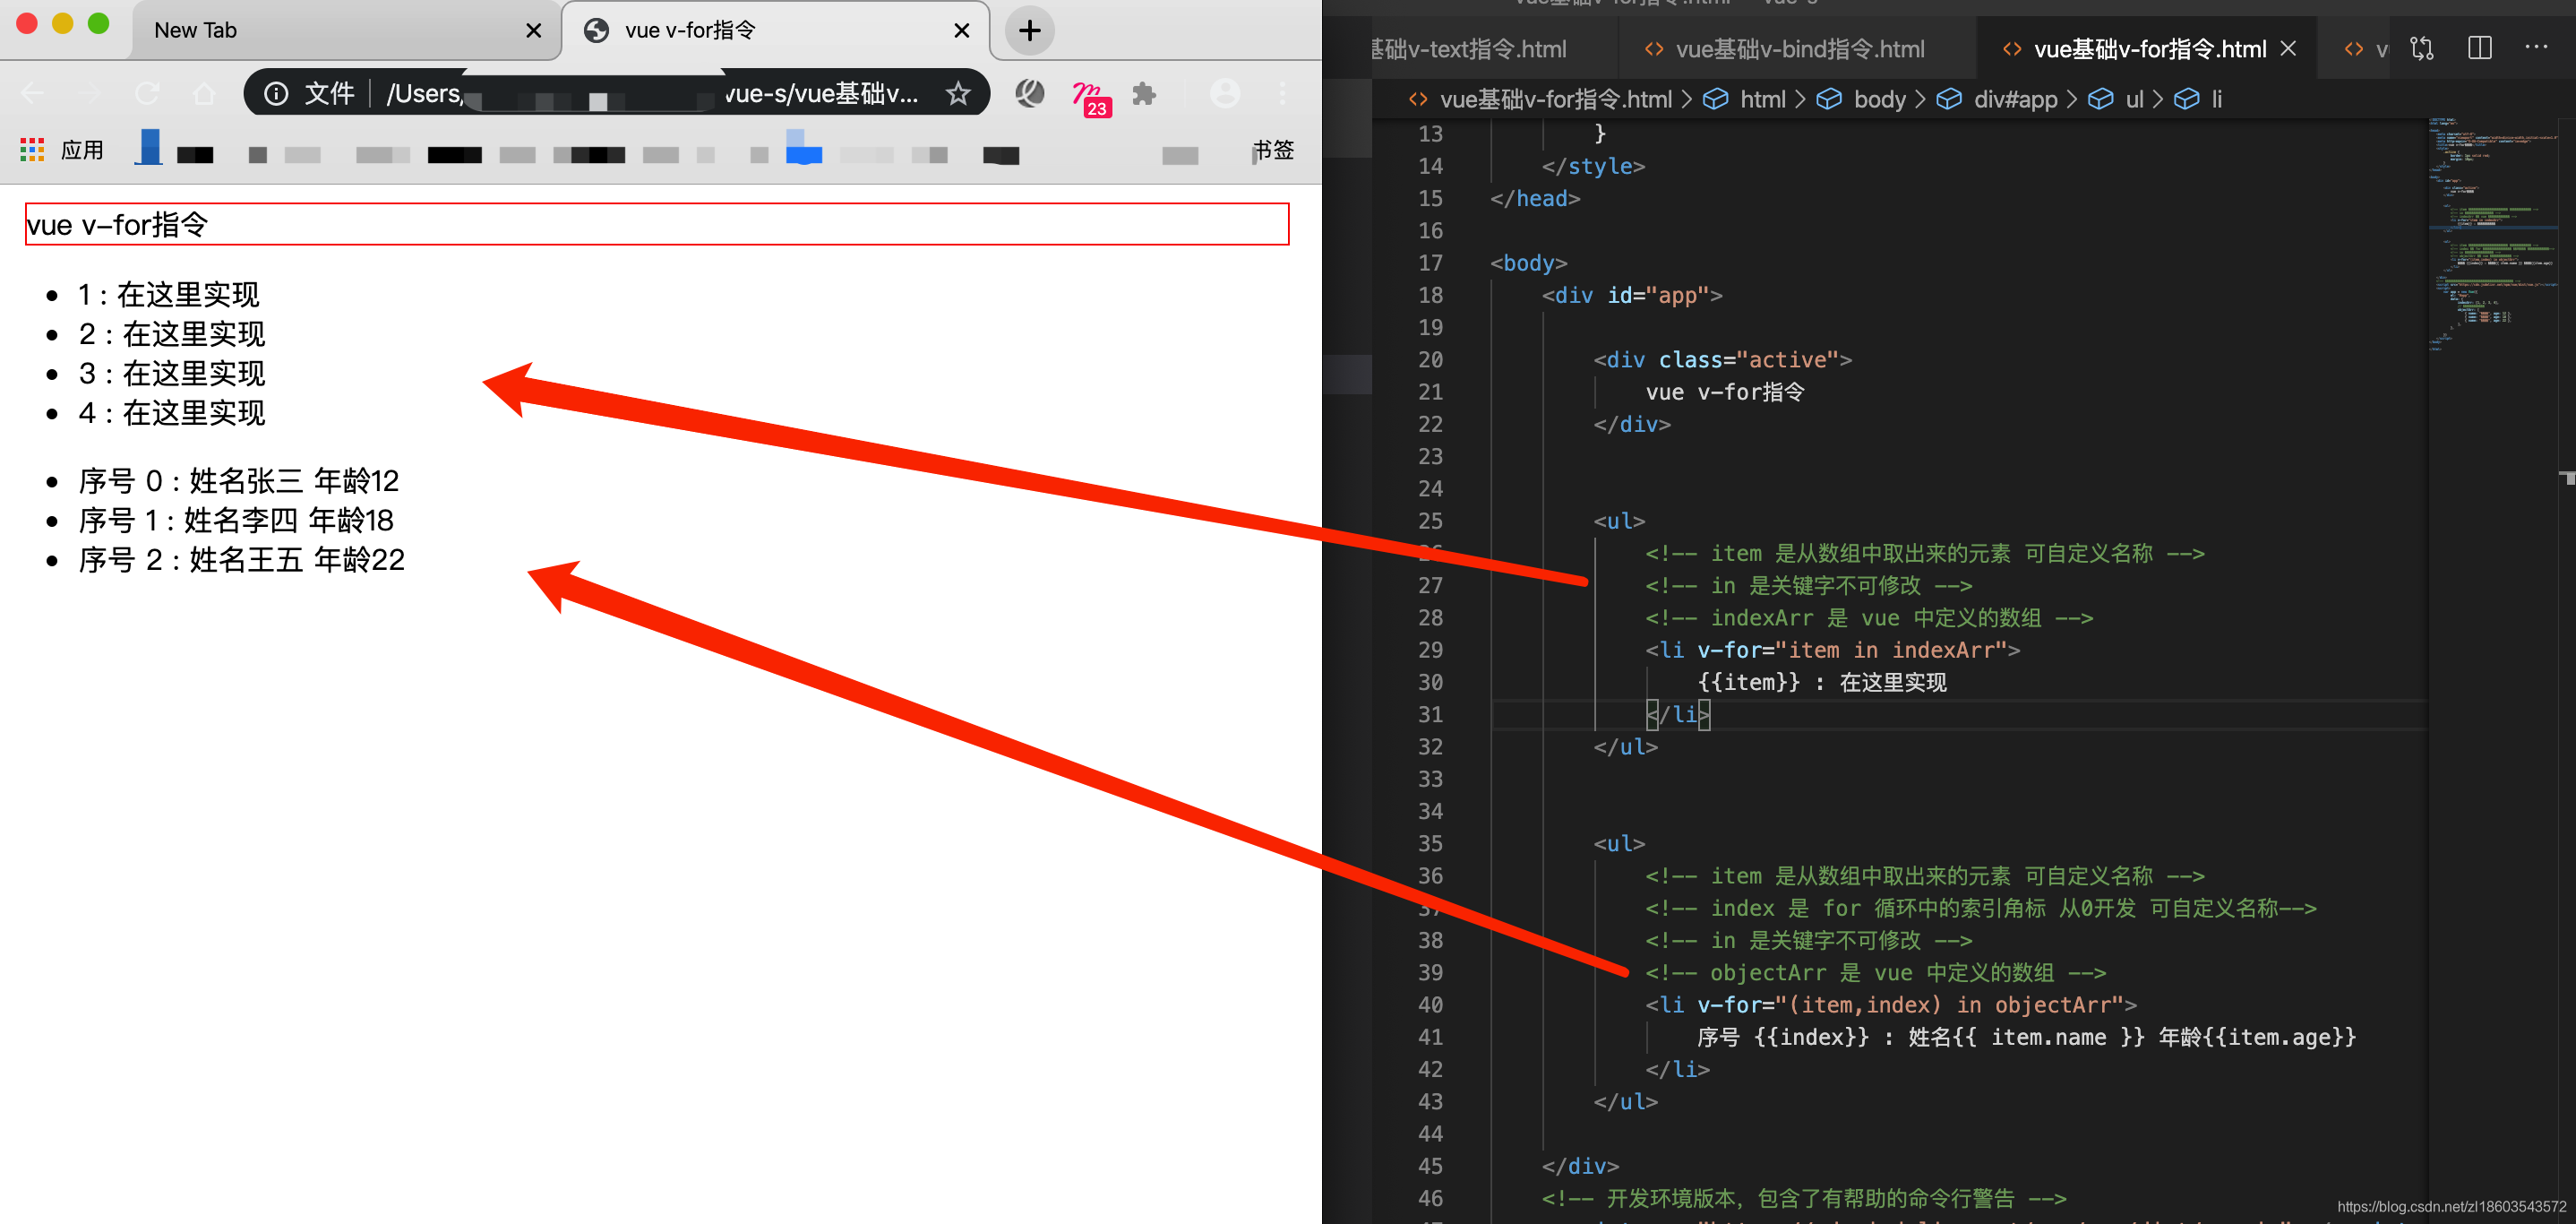Click the pink extension icon with badge 23
Screen dimensions: 2576x1224
[1090, 98]
